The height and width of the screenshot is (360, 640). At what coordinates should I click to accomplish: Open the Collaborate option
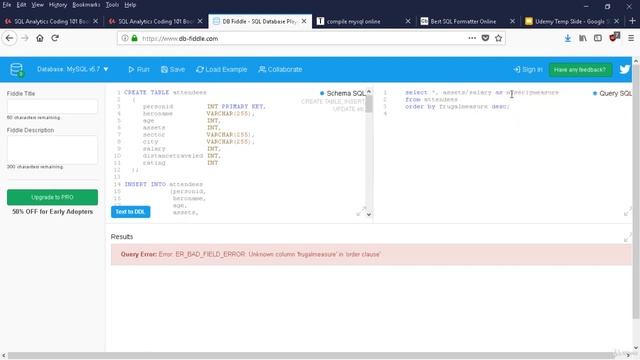[x=280, y=69]
